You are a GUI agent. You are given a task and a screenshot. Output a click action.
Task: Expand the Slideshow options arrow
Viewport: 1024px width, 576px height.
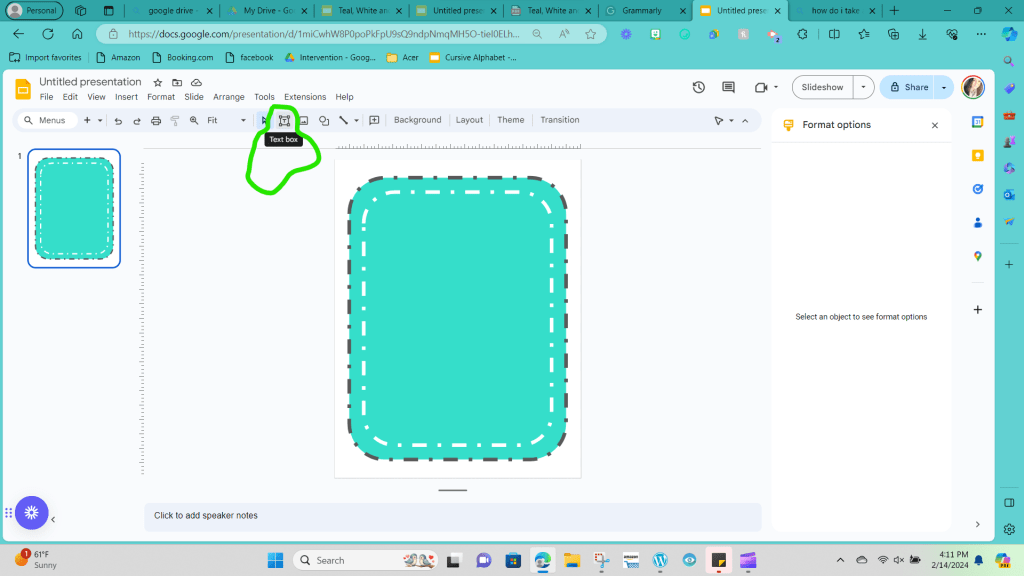point(863,87)
